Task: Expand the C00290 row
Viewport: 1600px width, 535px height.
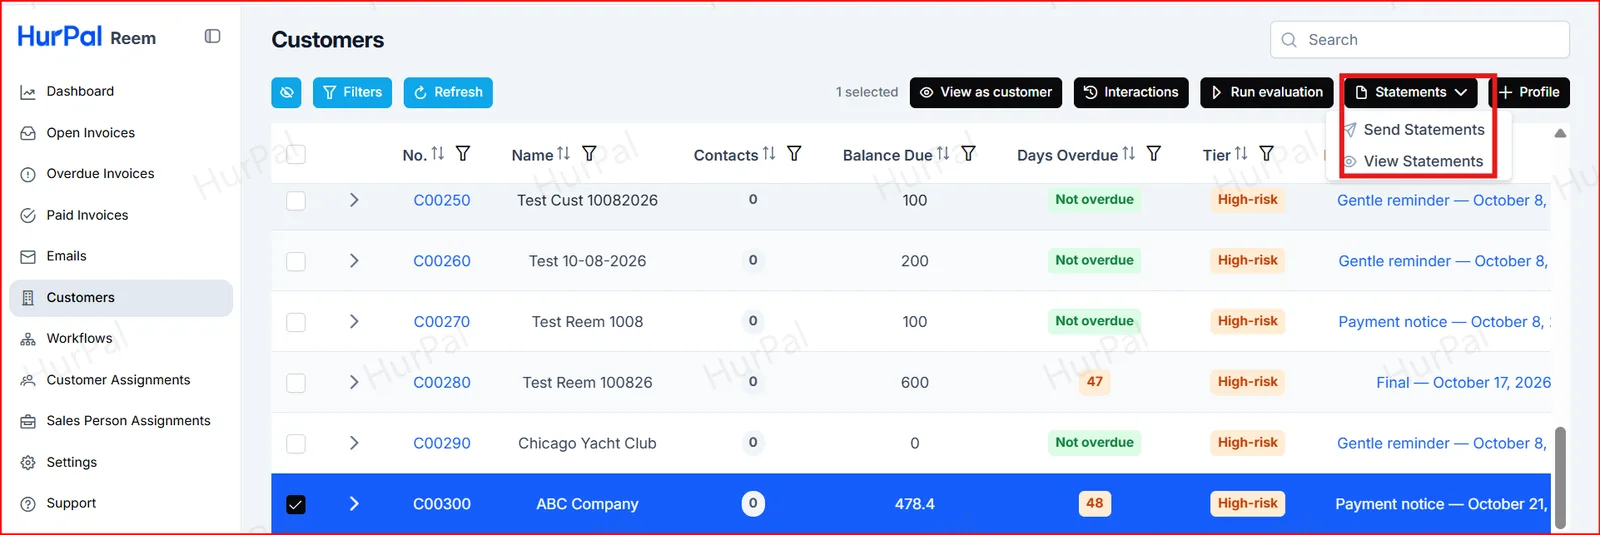Action: coord(354,443)
